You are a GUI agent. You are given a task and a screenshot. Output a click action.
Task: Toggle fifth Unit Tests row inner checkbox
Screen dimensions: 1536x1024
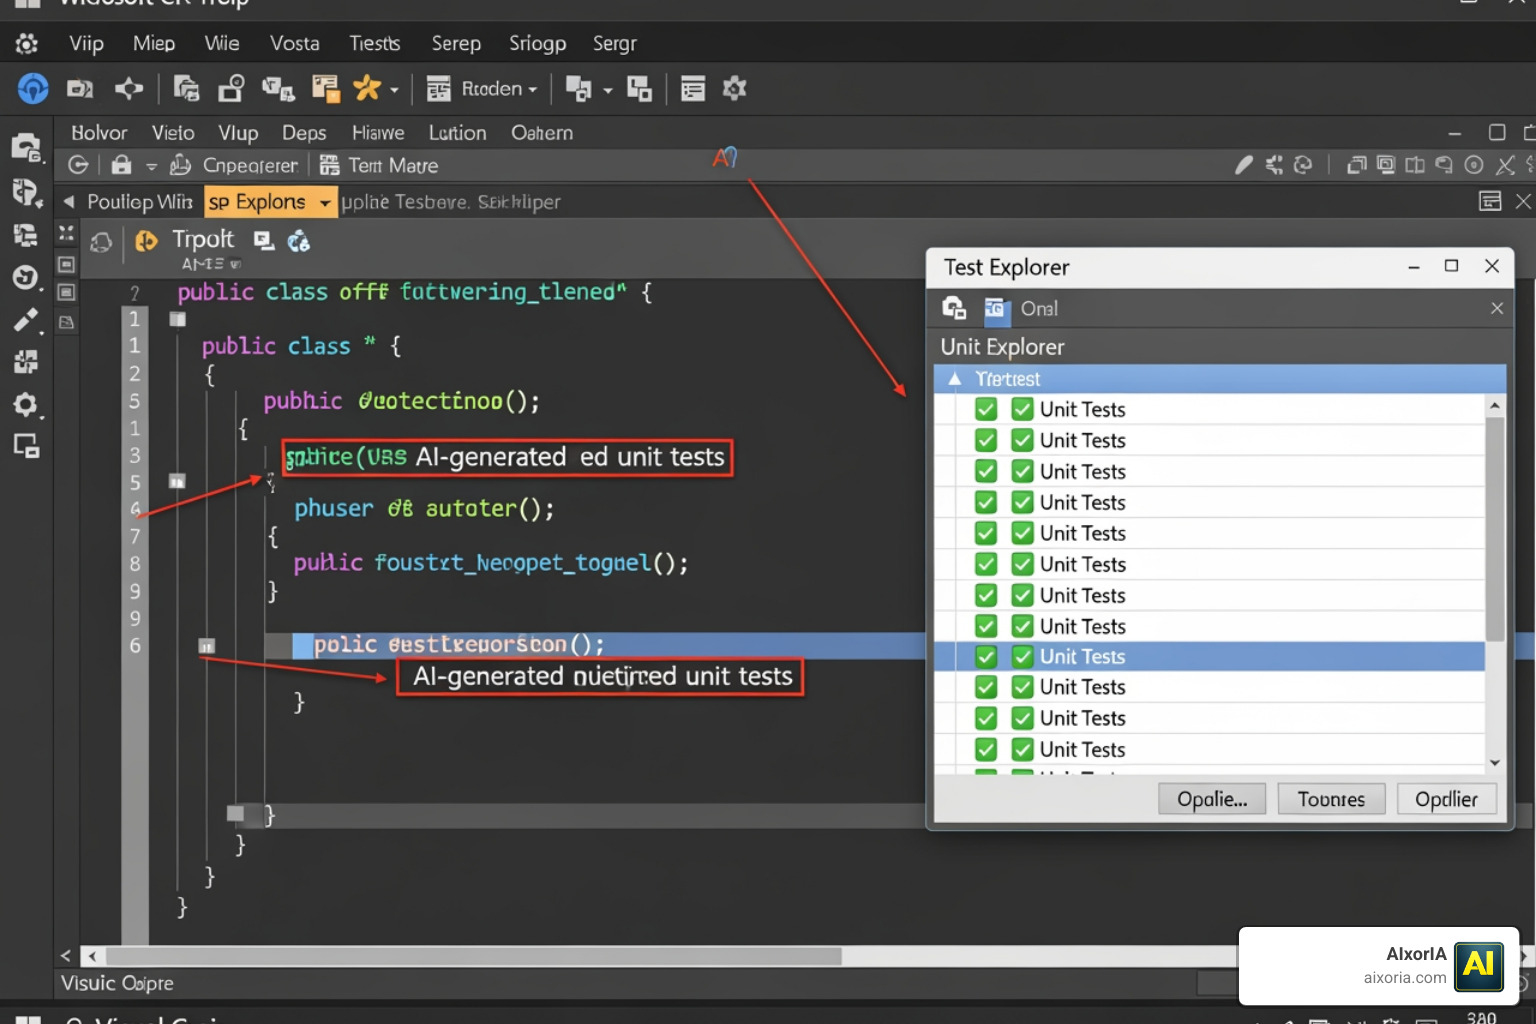(x=1022, y=533)
